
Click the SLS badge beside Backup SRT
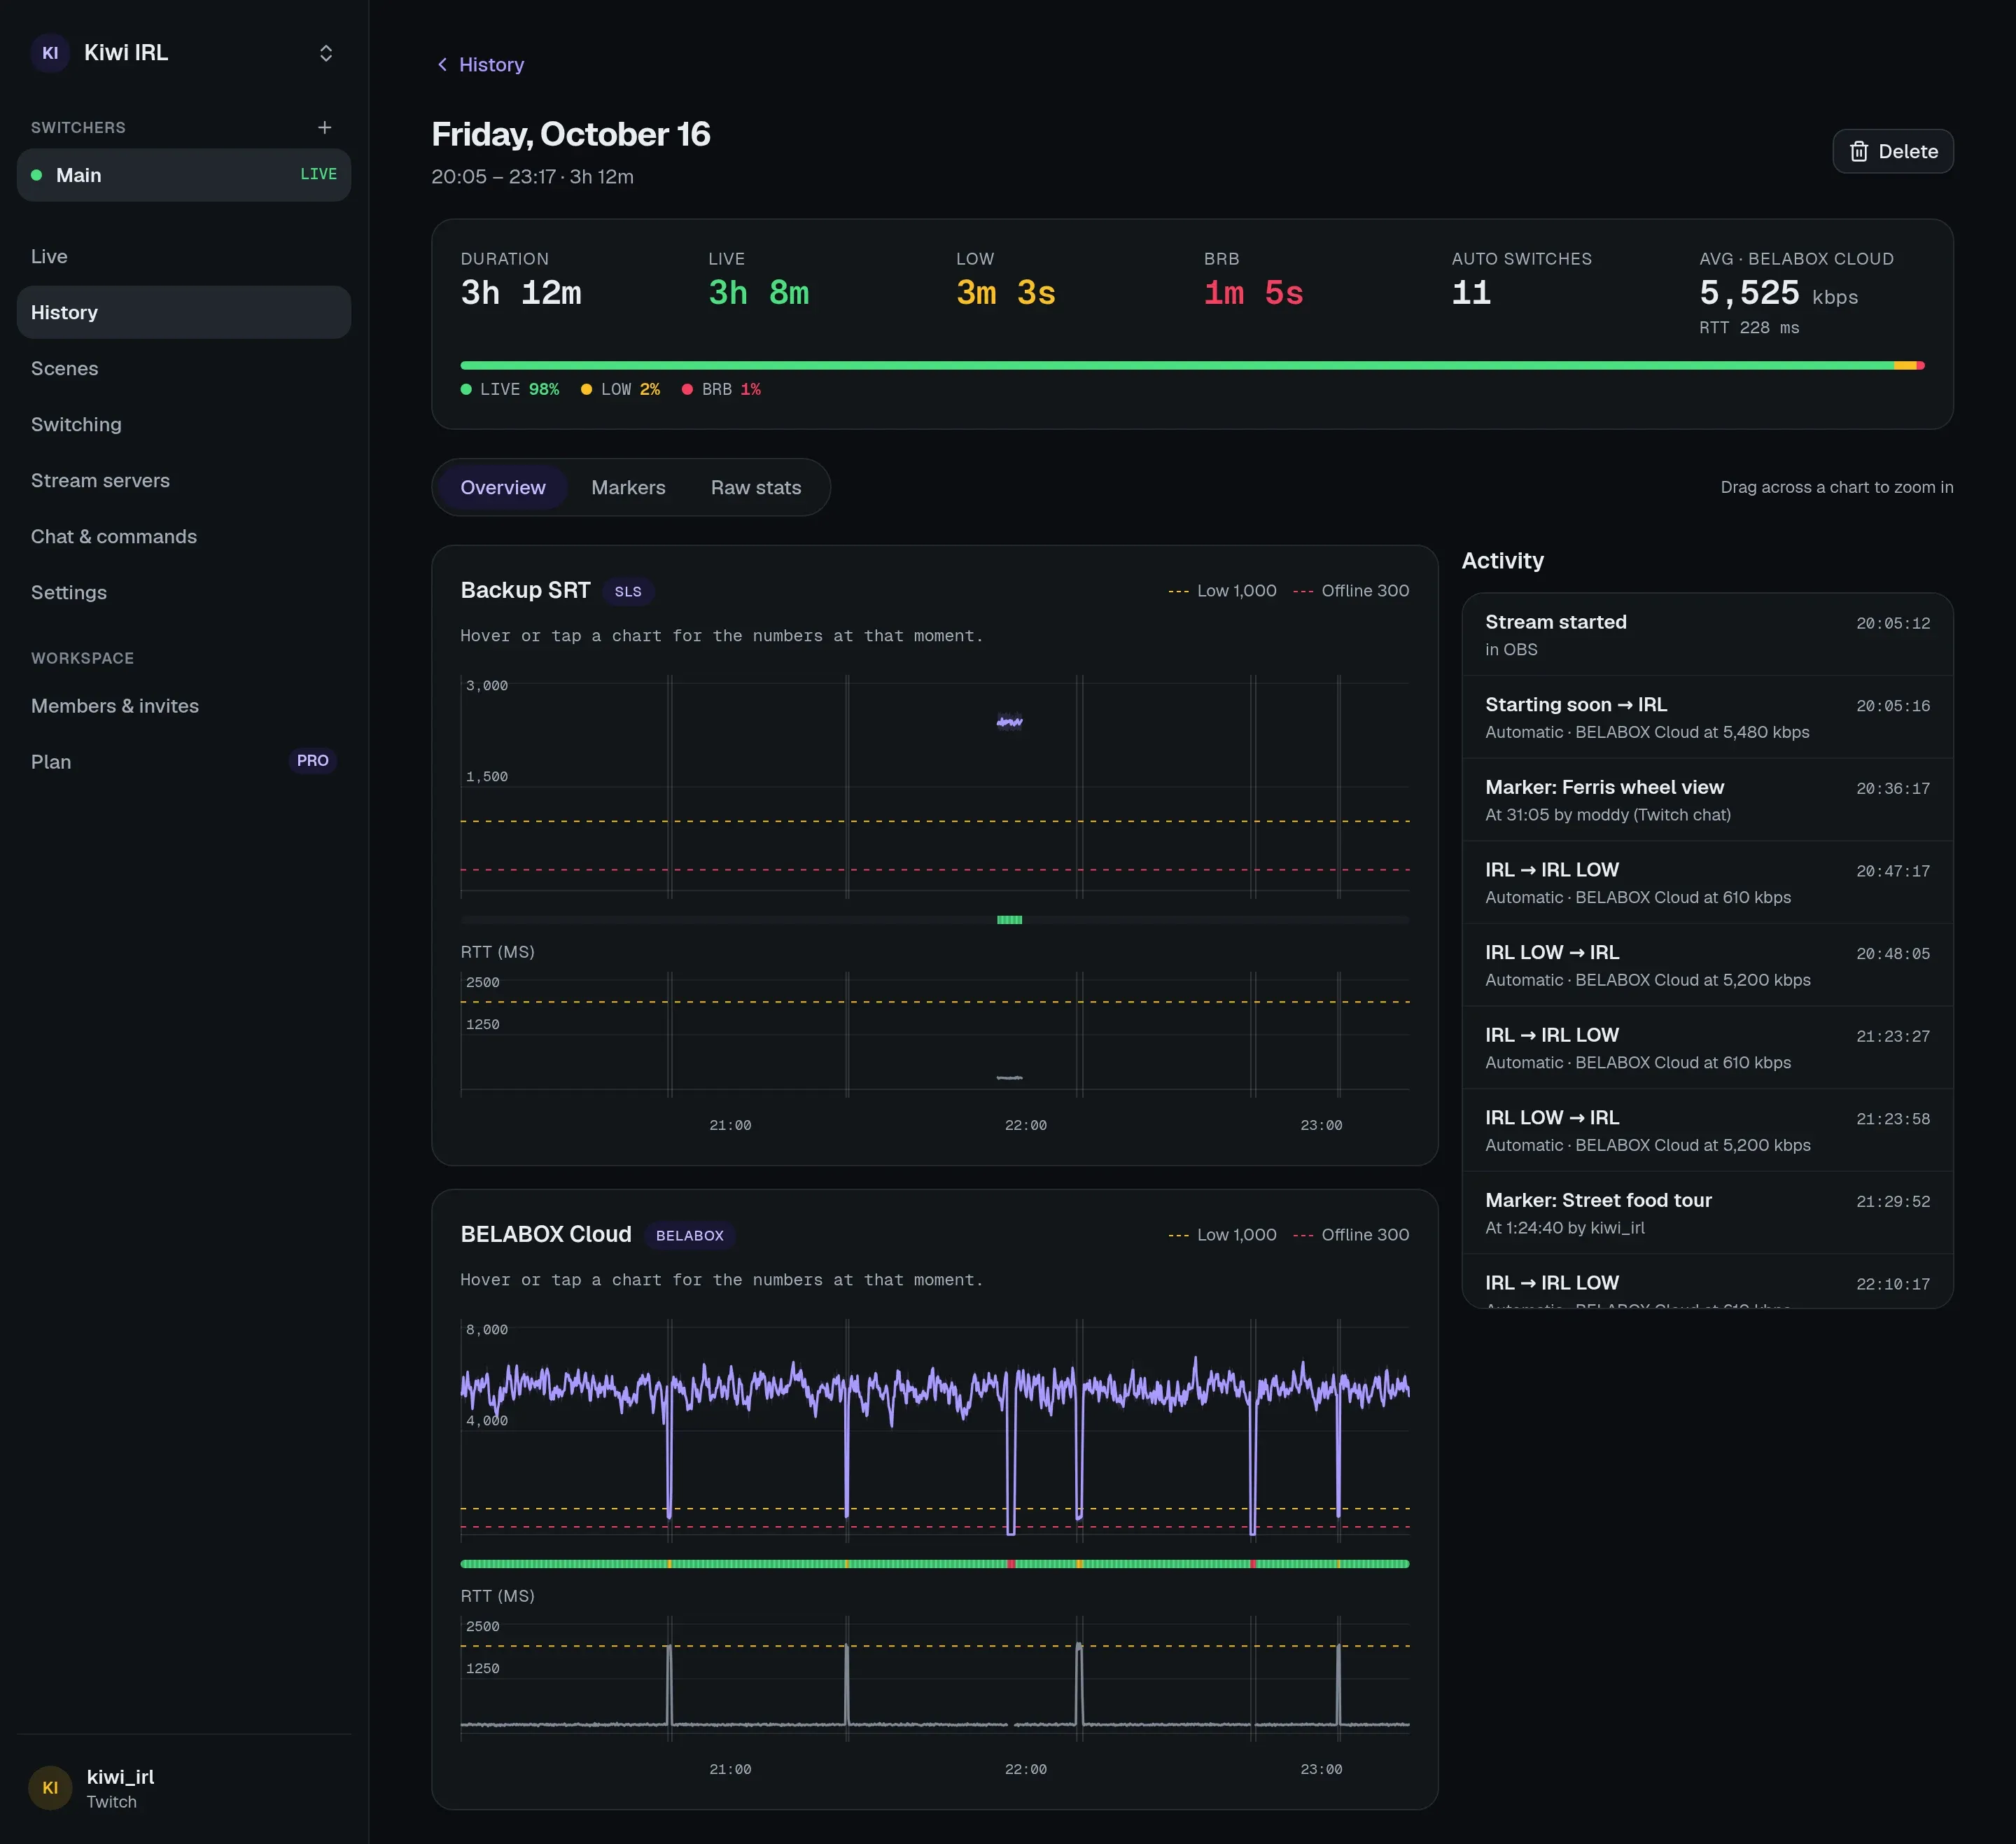(628, 591)
